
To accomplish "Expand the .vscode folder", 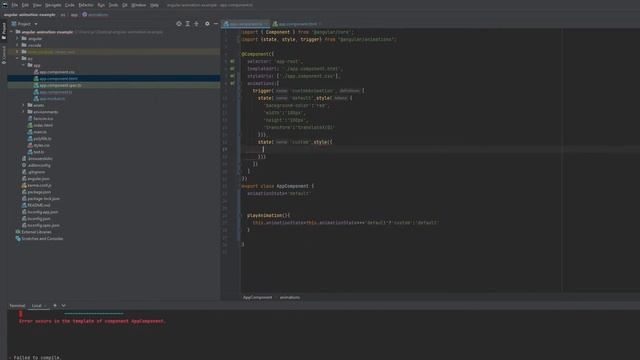I will click(18, 45).
